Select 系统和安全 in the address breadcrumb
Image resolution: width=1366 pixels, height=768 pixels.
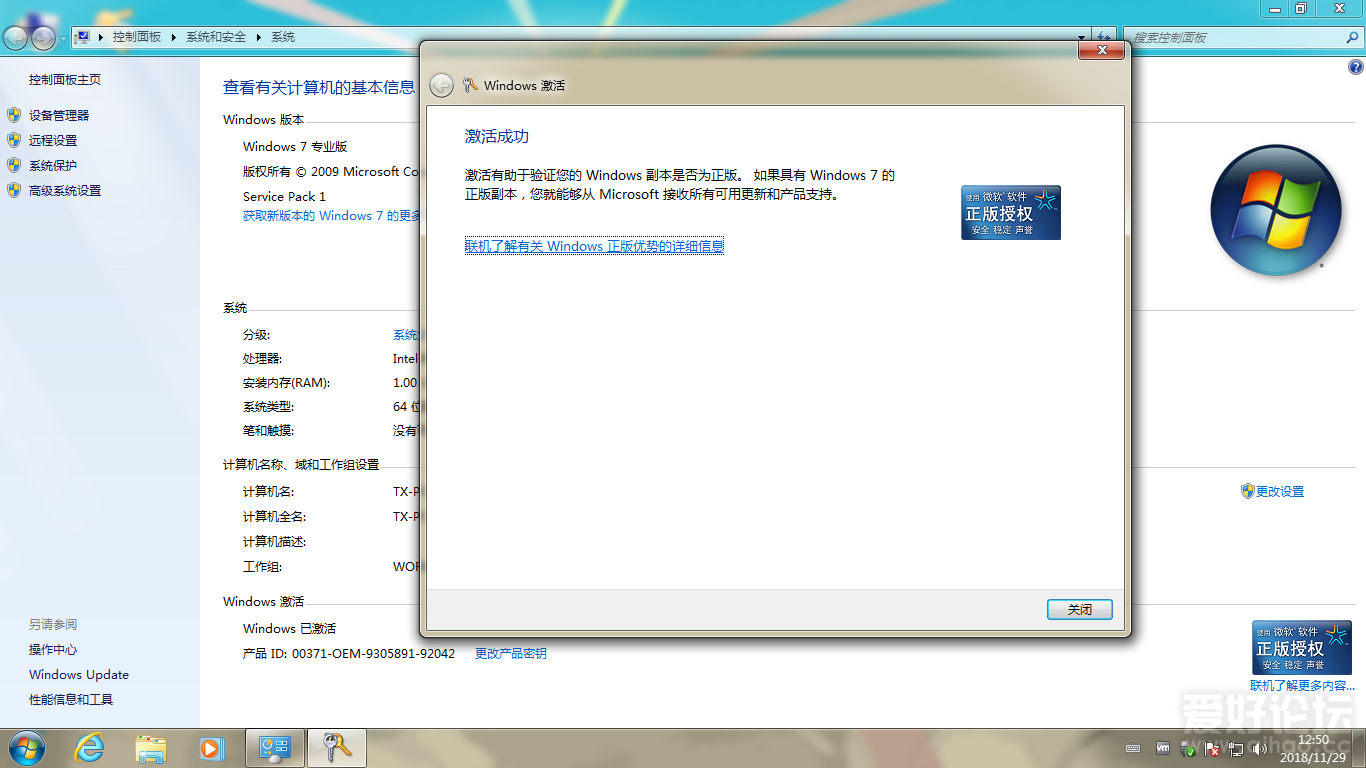216,36
